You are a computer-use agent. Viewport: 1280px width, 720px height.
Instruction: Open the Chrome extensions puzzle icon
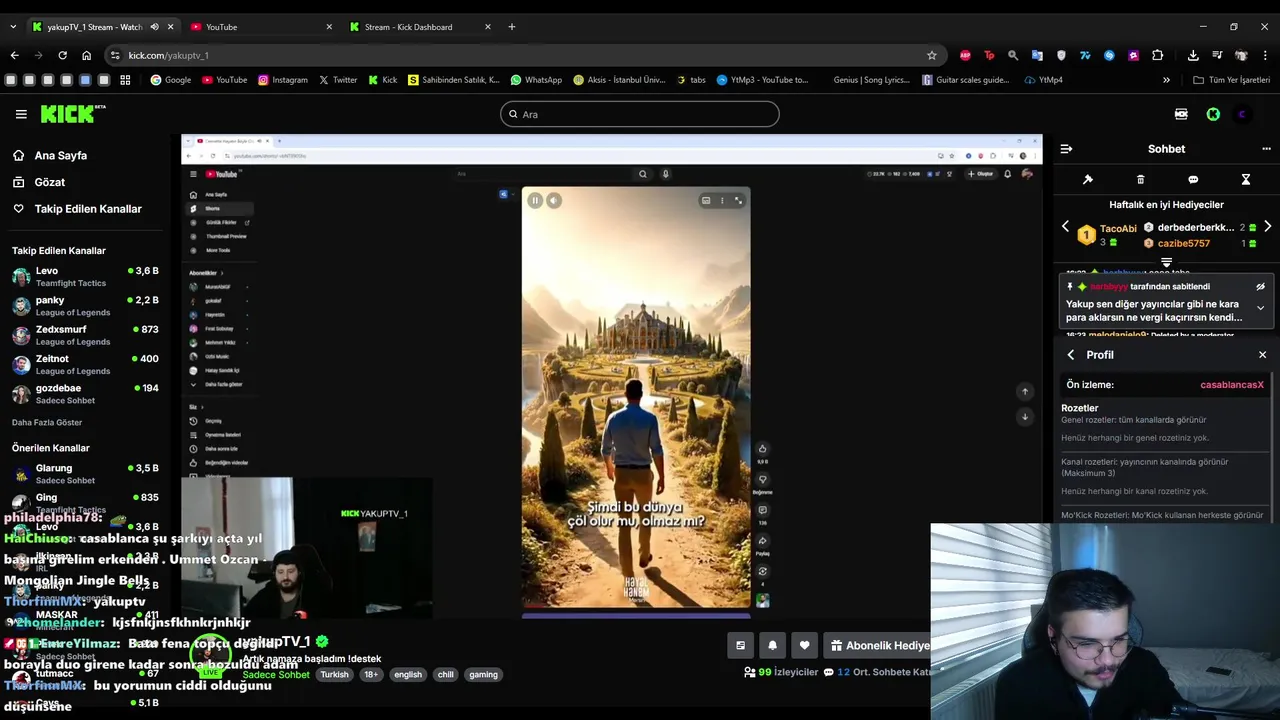1157,55
